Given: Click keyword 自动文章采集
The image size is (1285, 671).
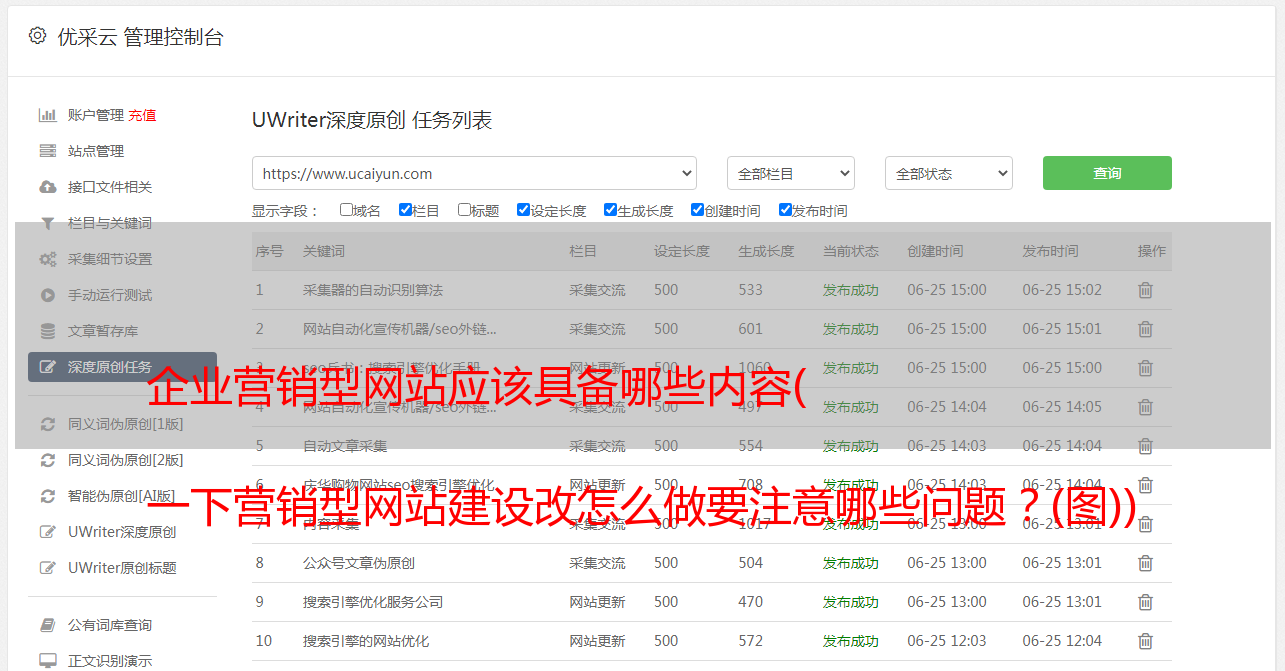Looking at the screenshot, I should (345, 446).
